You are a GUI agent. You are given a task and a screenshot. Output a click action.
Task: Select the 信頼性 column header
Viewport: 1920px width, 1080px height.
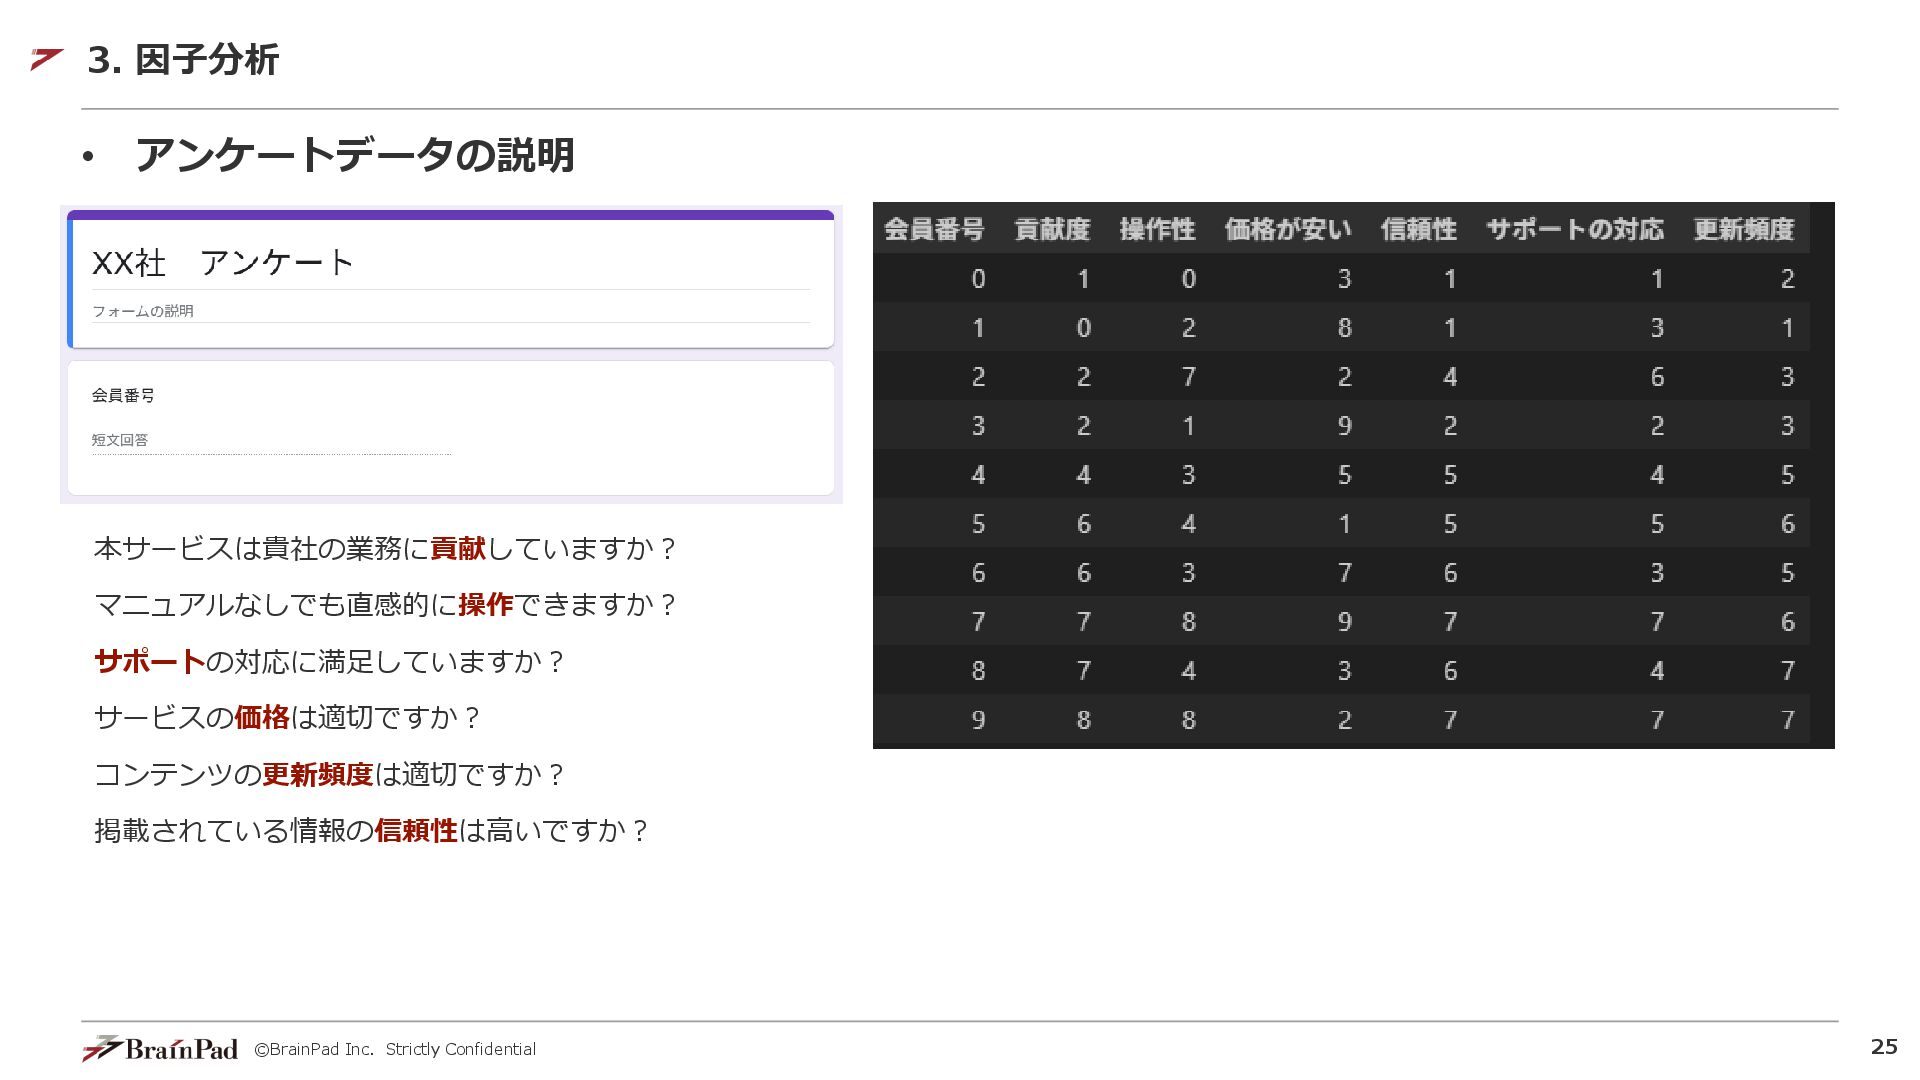pyautogui.click(x=1418, y=230)
